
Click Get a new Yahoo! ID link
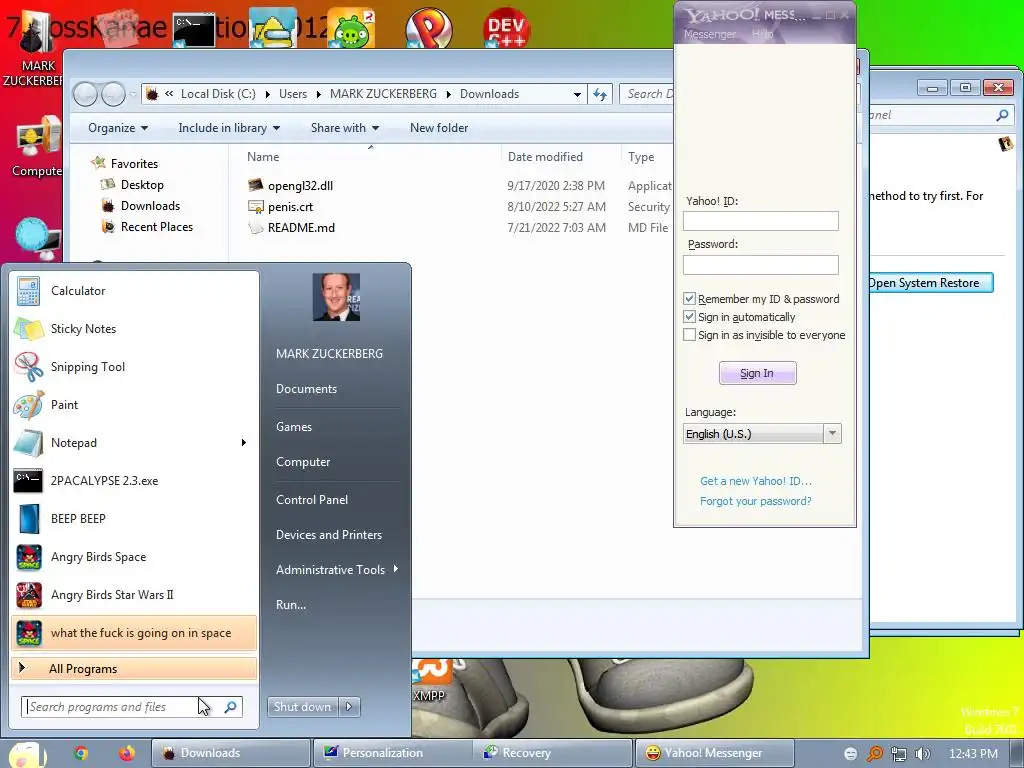pos(756,481)
